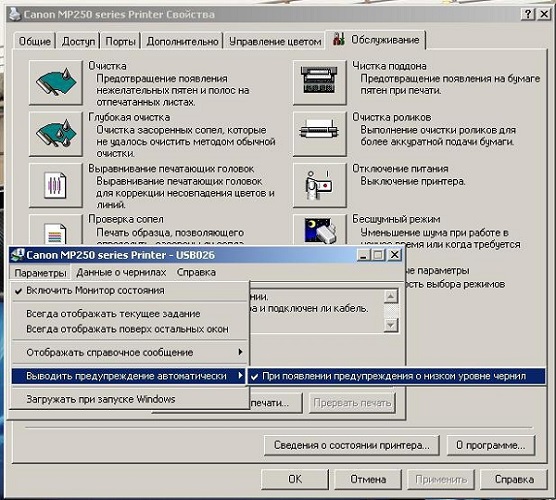Viewport: 556px width, 500px height.
Task: Open the Справка menu in status monitor
Action: click(196, 272)
